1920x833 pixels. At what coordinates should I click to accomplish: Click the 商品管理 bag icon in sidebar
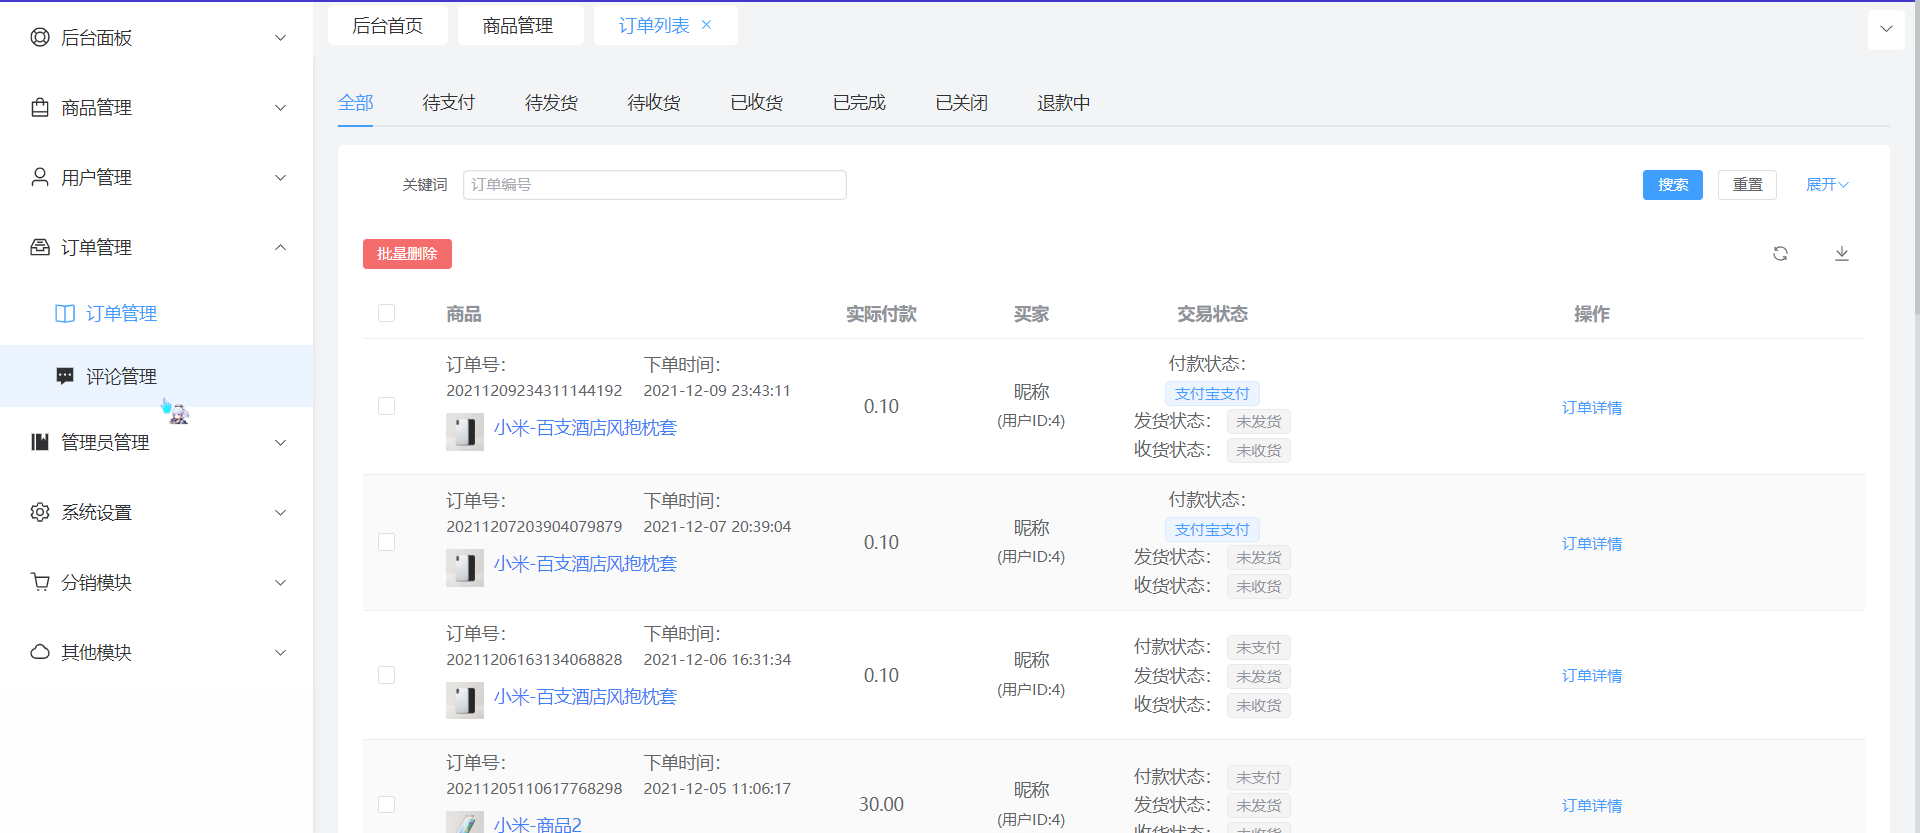pos(40,107)
